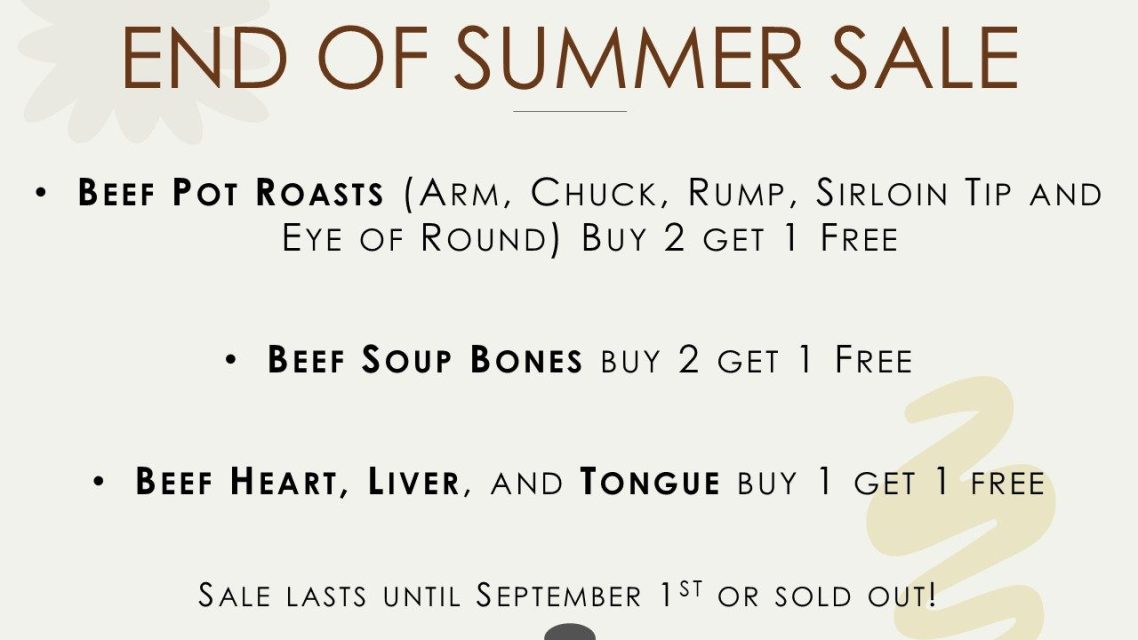Click the buy 1 get 1 free offer
The image size is (1138, 640).
pos(891,482)
